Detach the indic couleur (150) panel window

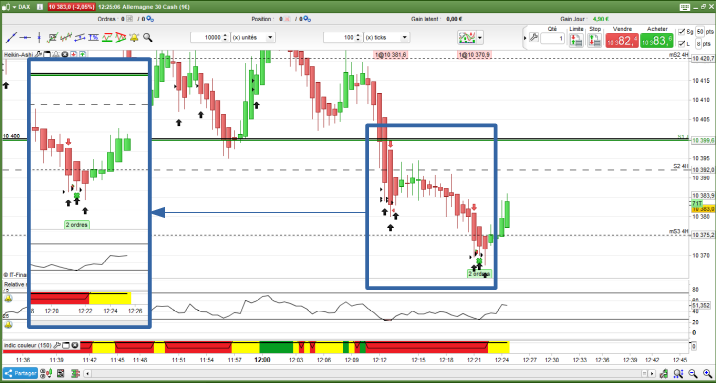[66, 346]
